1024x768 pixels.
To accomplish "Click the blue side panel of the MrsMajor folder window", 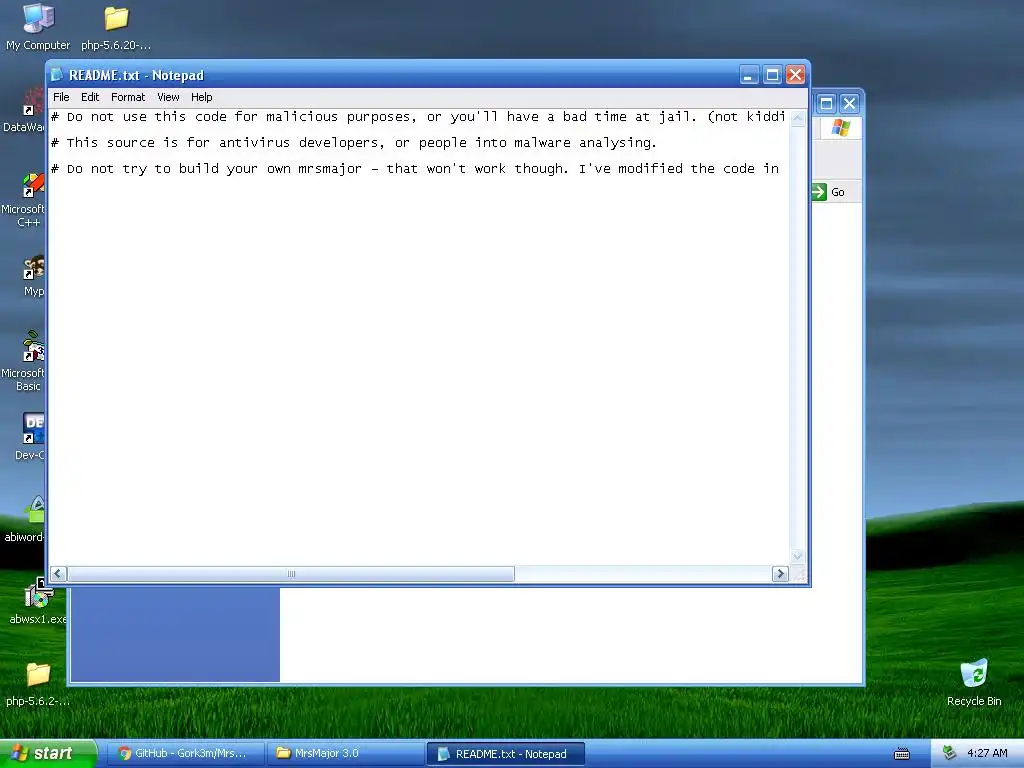I will (175, 633).
